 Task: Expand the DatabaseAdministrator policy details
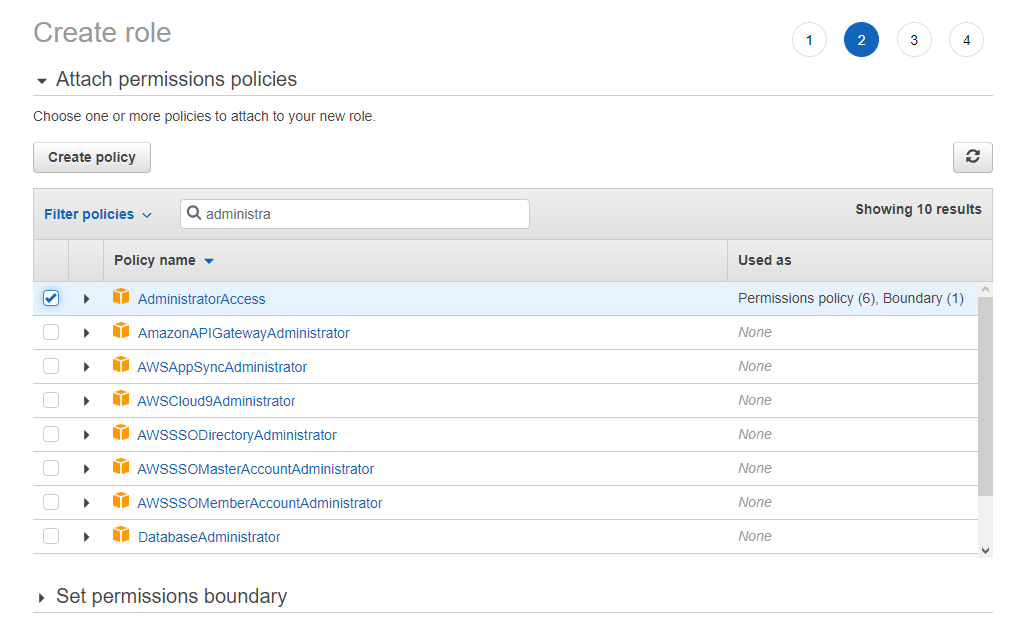86,537
